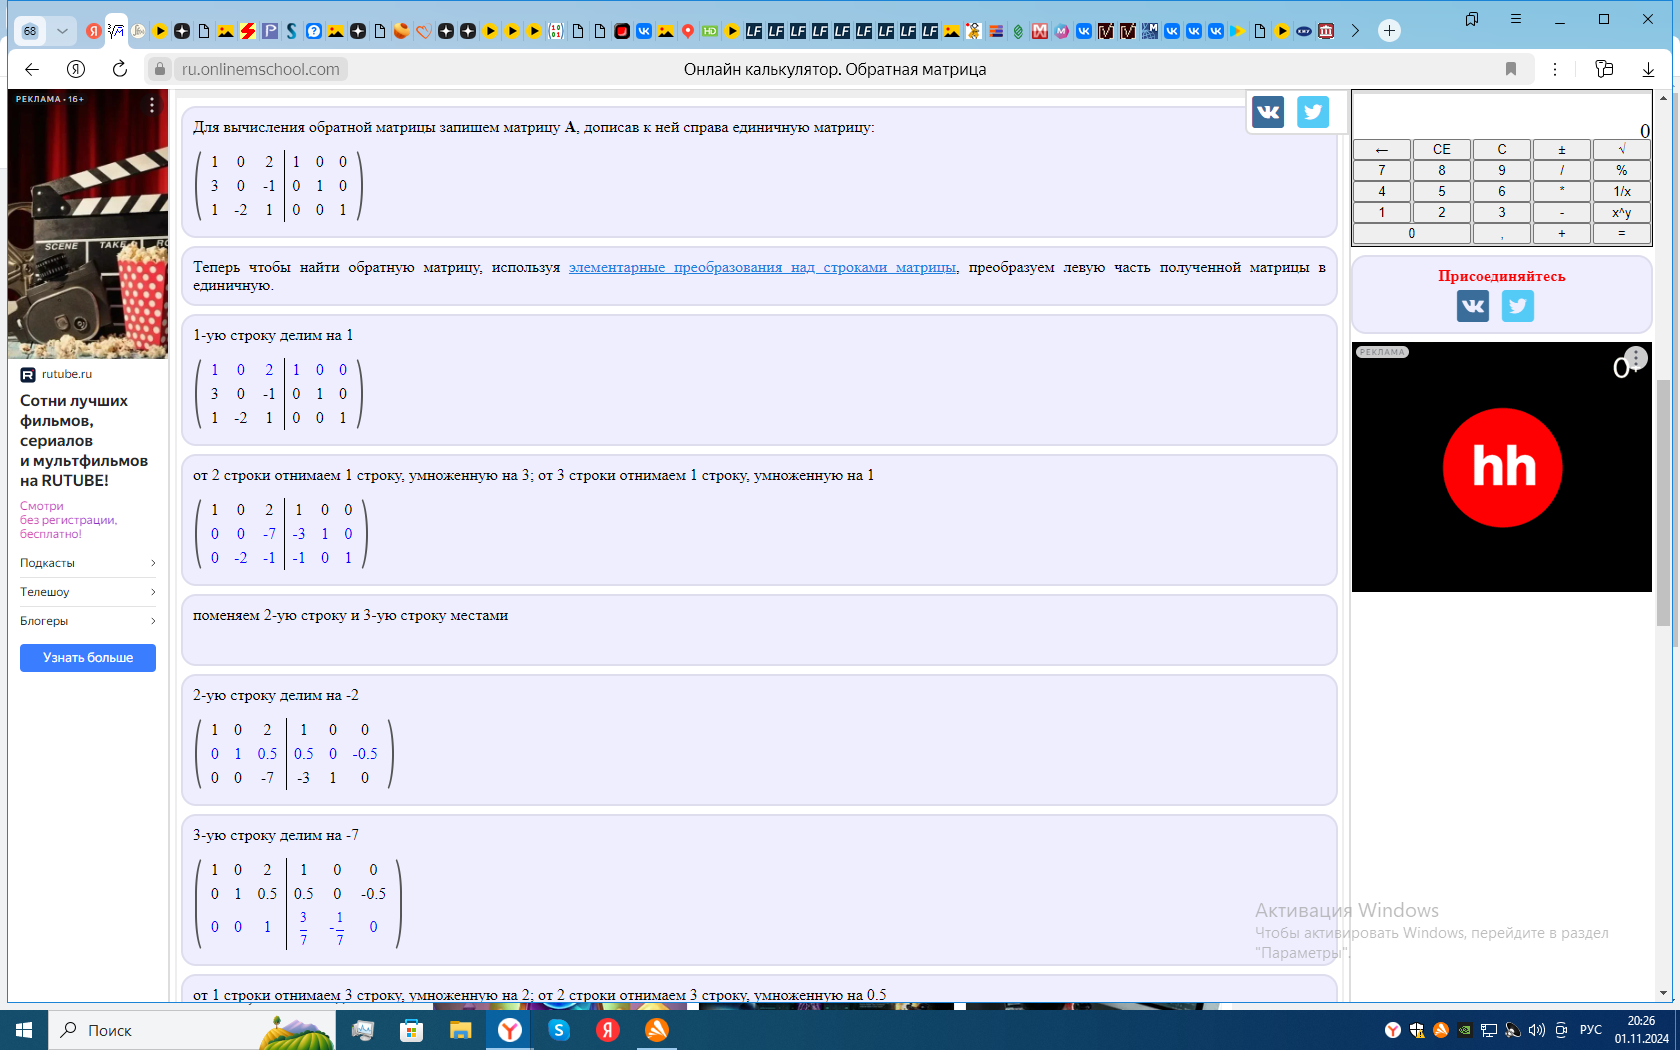Click the CE calculator button
Viewport: 1680px width, 1050px height.
click(1441, 149)
